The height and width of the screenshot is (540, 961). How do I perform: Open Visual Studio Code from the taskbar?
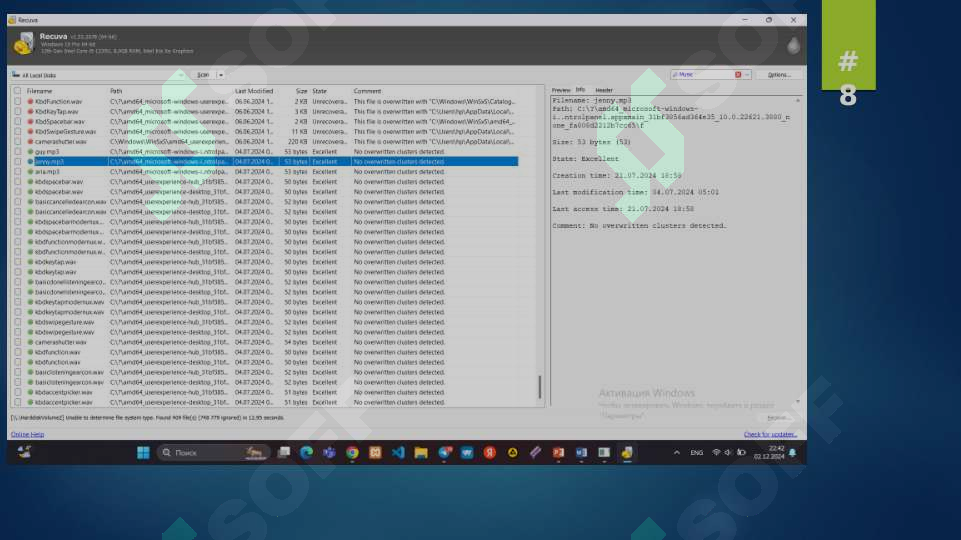pyautogui.click(x=398, y=453)
